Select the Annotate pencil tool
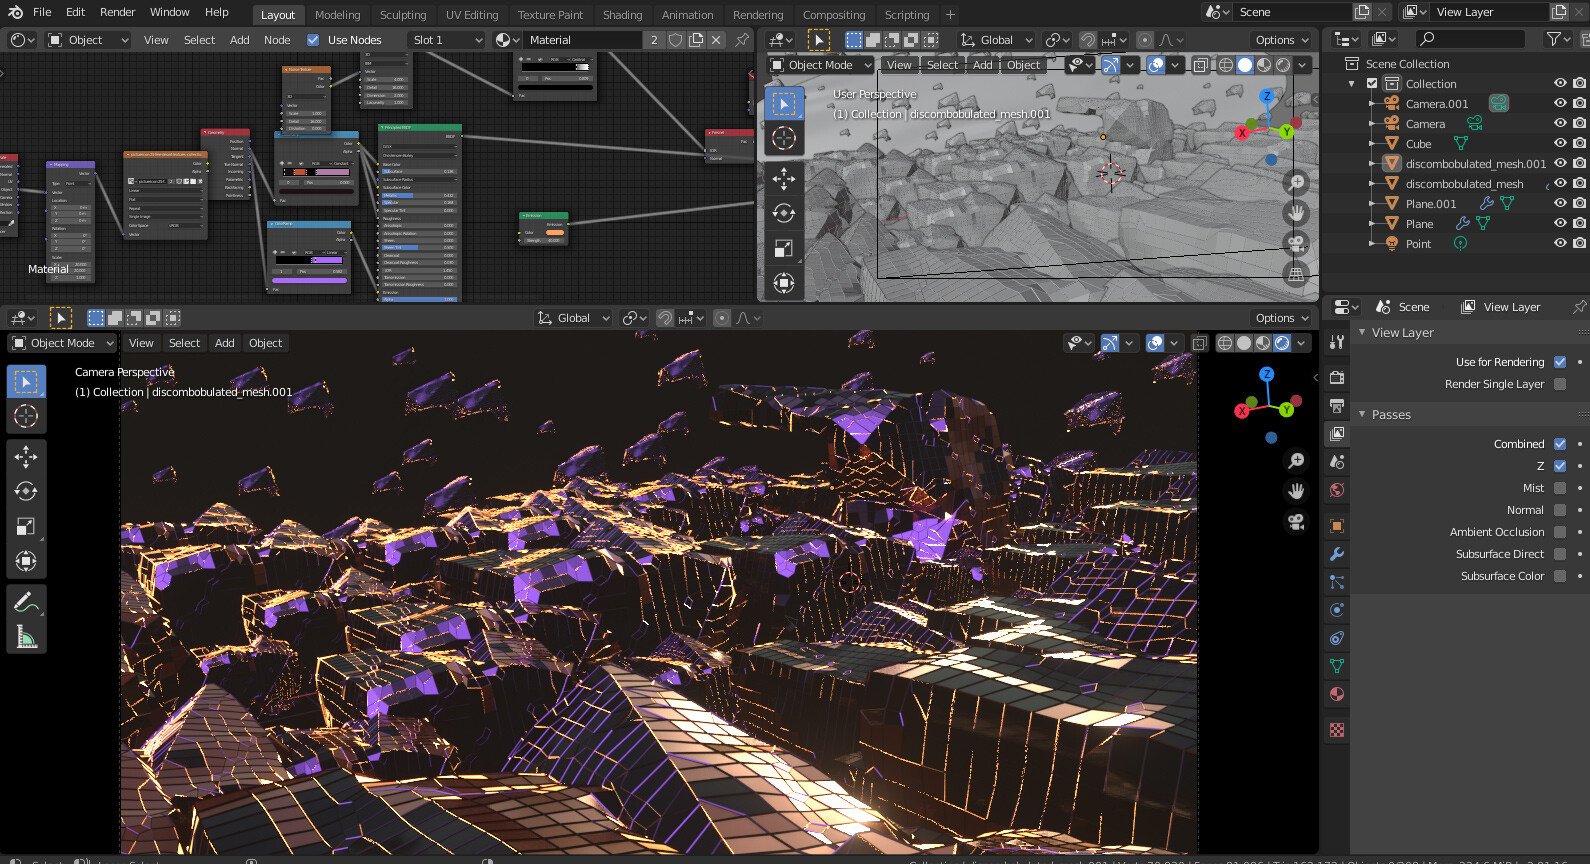The image size is (1590, 864). 26,602
